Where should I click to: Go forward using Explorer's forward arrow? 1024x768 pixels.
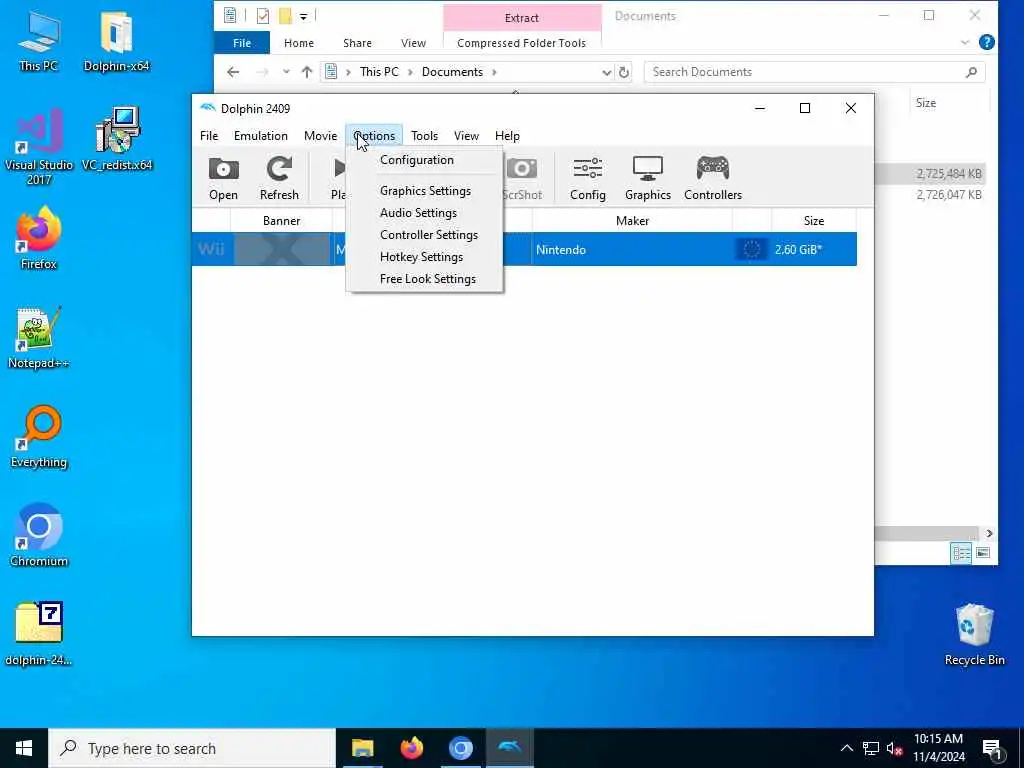point(262,72)
